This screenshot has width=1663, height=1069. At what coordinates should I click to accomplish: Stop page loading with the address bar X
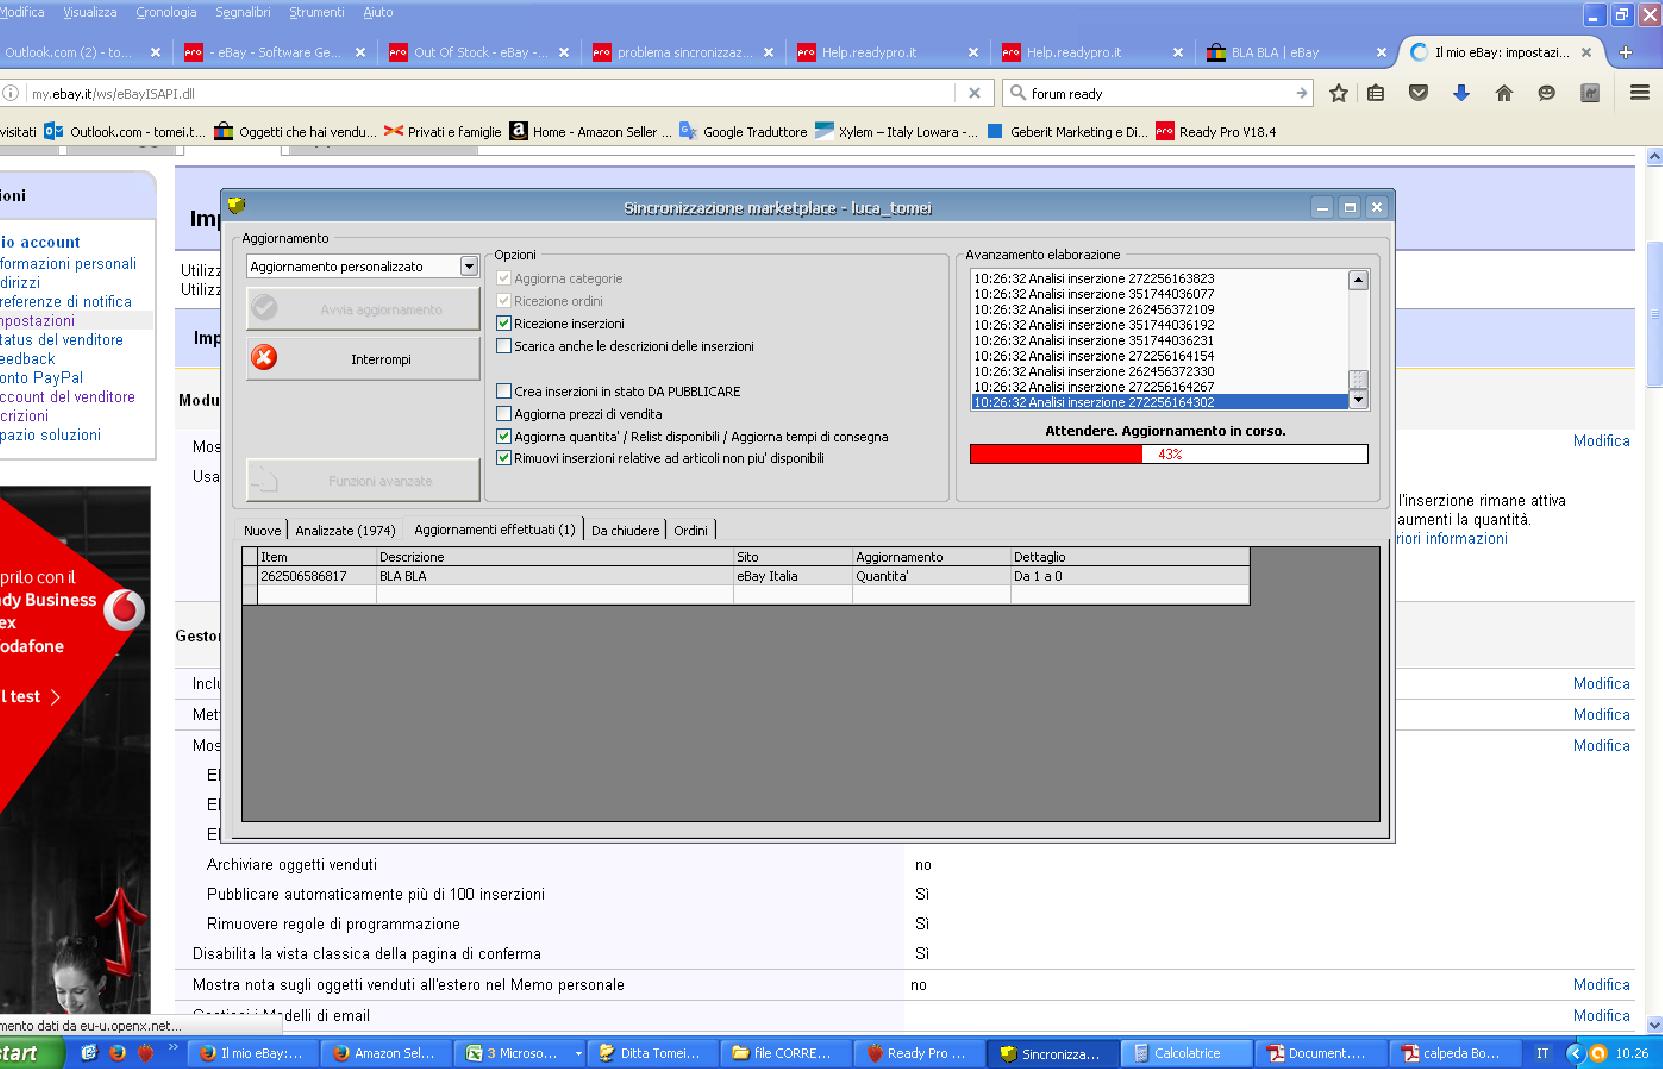(x=974, y=93)
